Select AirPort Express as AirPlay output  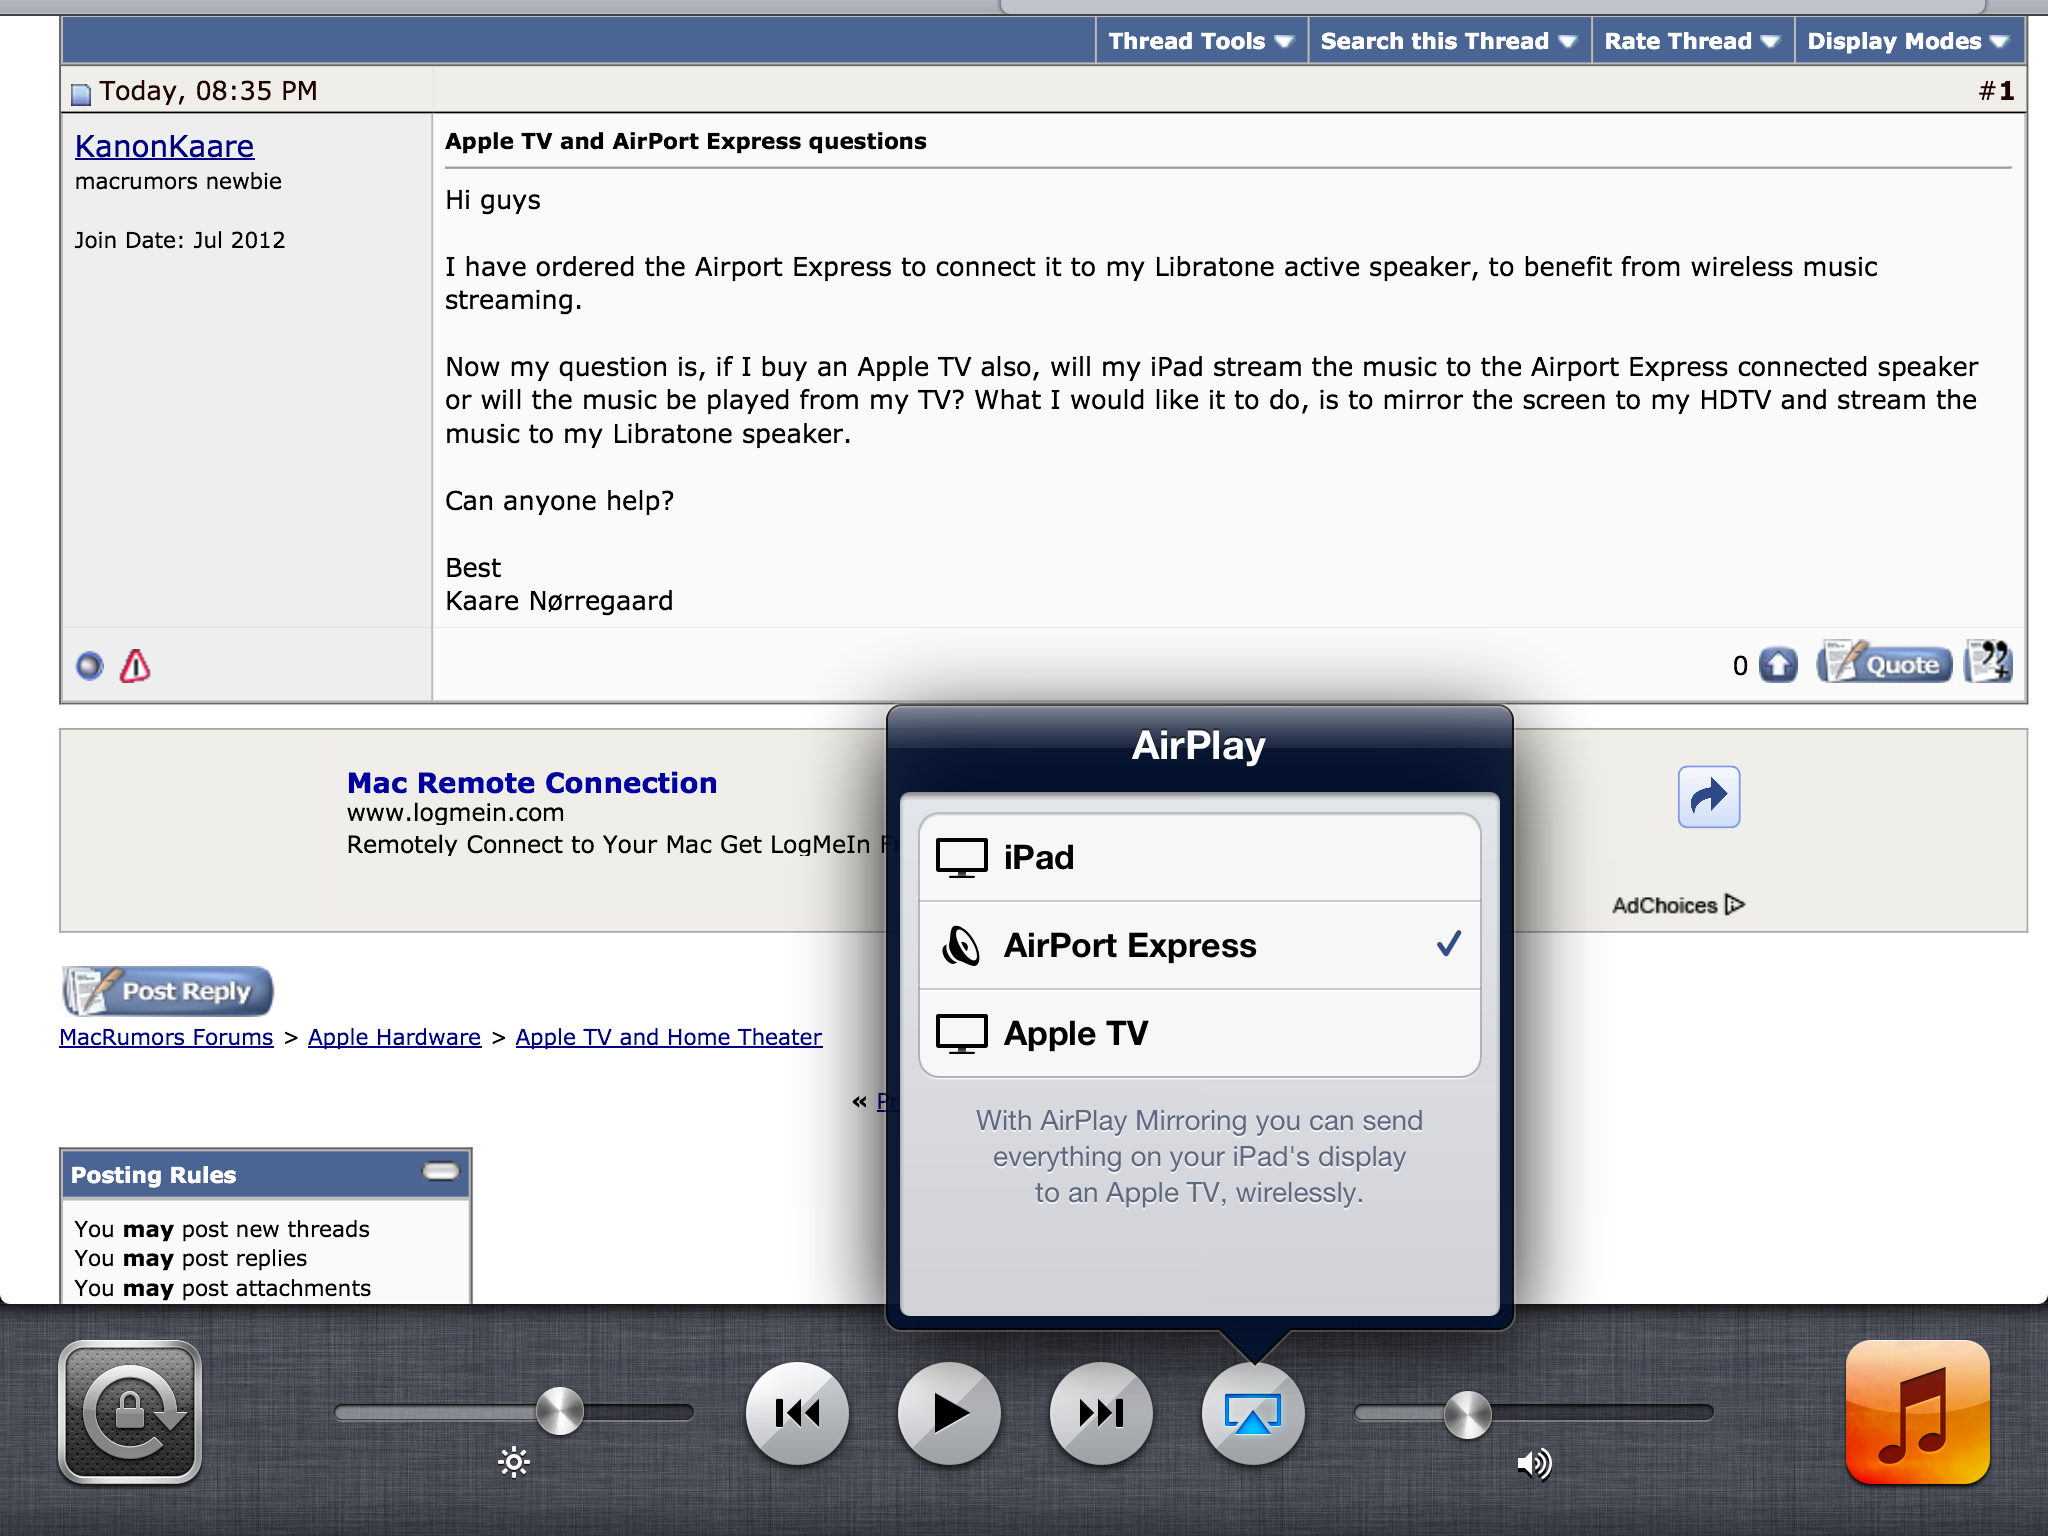1199,945
